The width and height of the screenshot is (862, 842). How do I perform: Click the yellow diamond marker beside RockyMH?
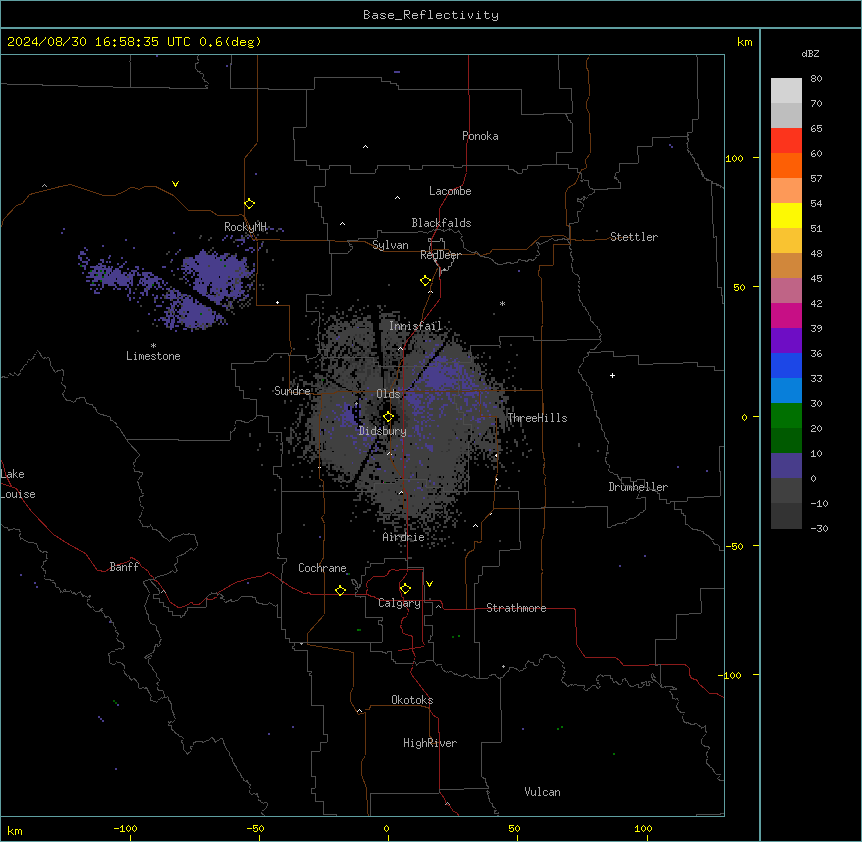pyautogui.click(x=250, y=204)
